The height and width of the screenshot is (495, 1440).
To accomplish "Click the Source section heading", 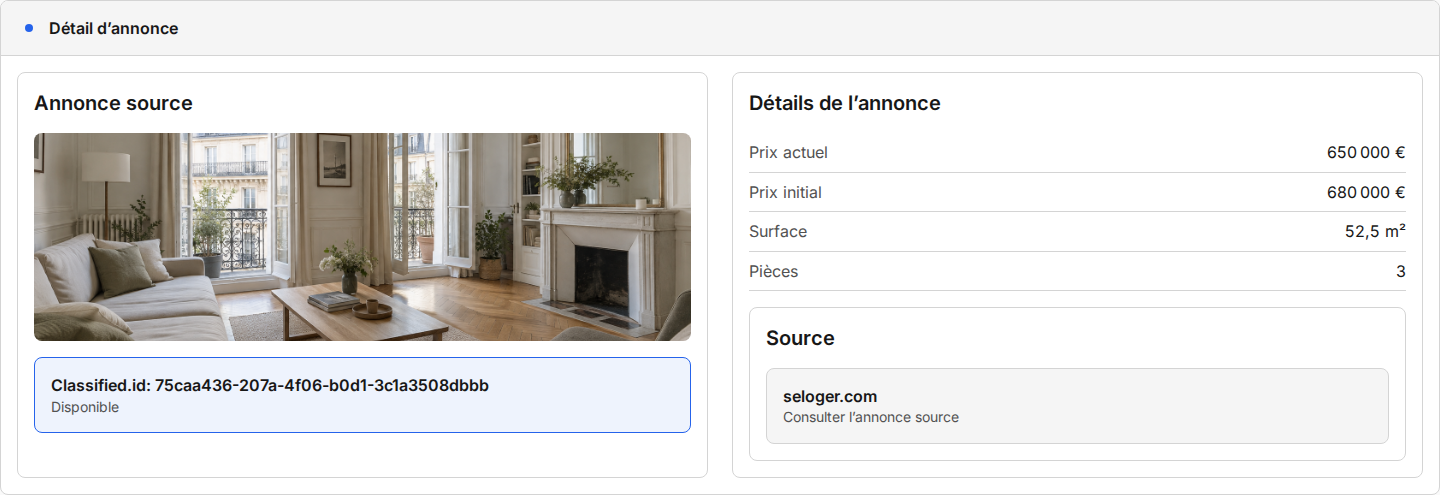I will pos(800,338).
